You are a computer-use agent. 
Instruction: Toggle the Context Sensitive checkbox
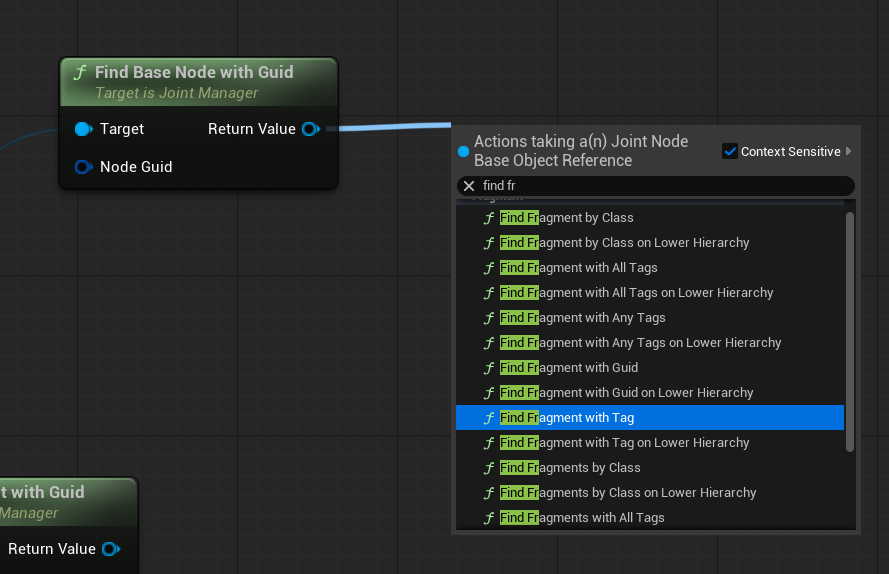coord(729,152)
